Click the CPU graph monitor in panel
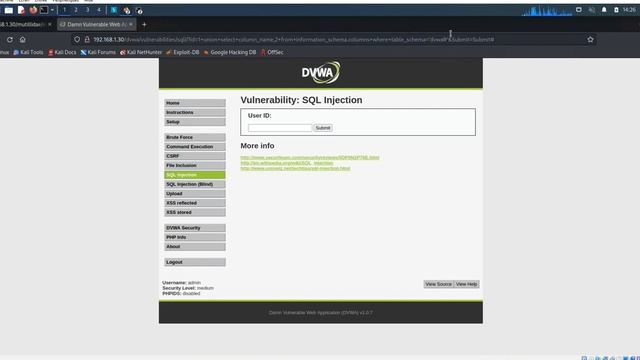 point(547,11)
